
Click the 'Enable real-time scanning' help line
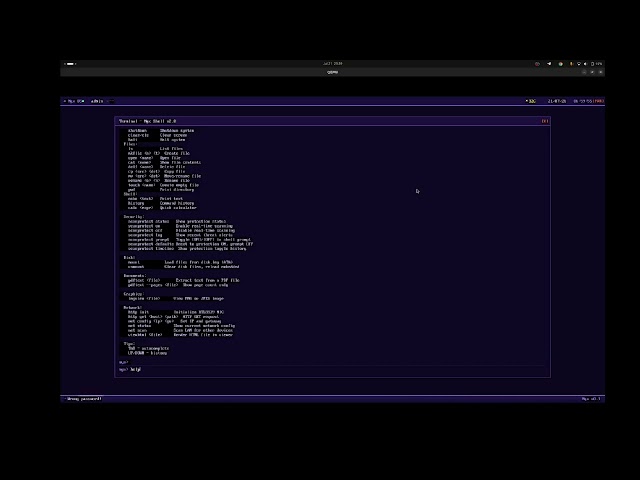tap(180, 226)
